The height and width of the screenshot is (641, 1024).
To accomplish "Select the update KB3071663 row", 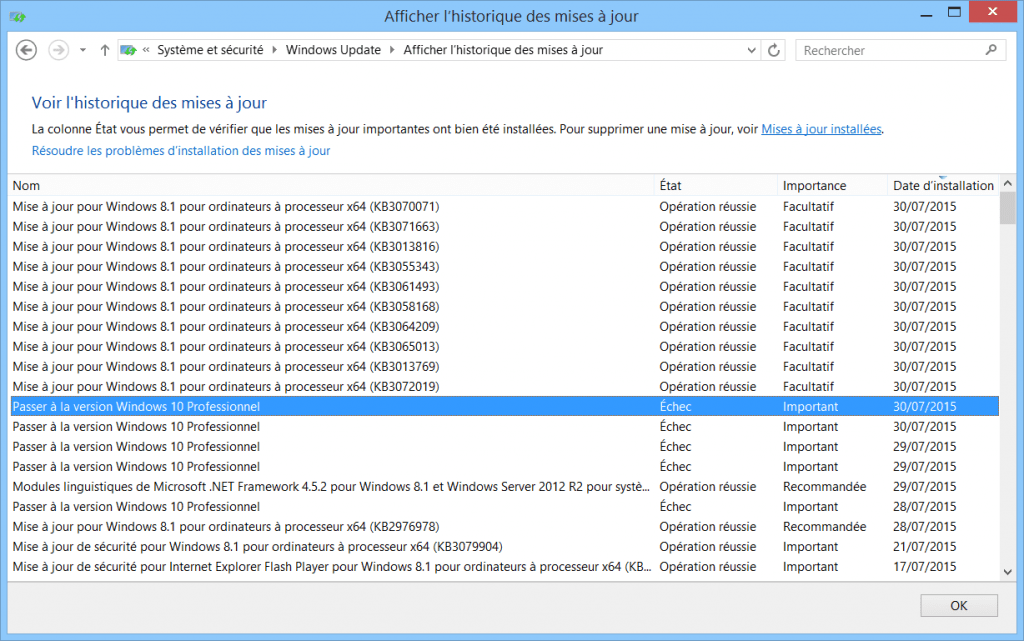I will (504, 227).
